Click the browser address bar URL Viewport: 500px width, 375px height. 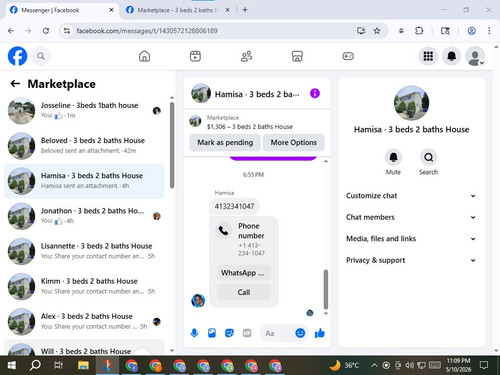pyautogui.click(x=147, y=31)
